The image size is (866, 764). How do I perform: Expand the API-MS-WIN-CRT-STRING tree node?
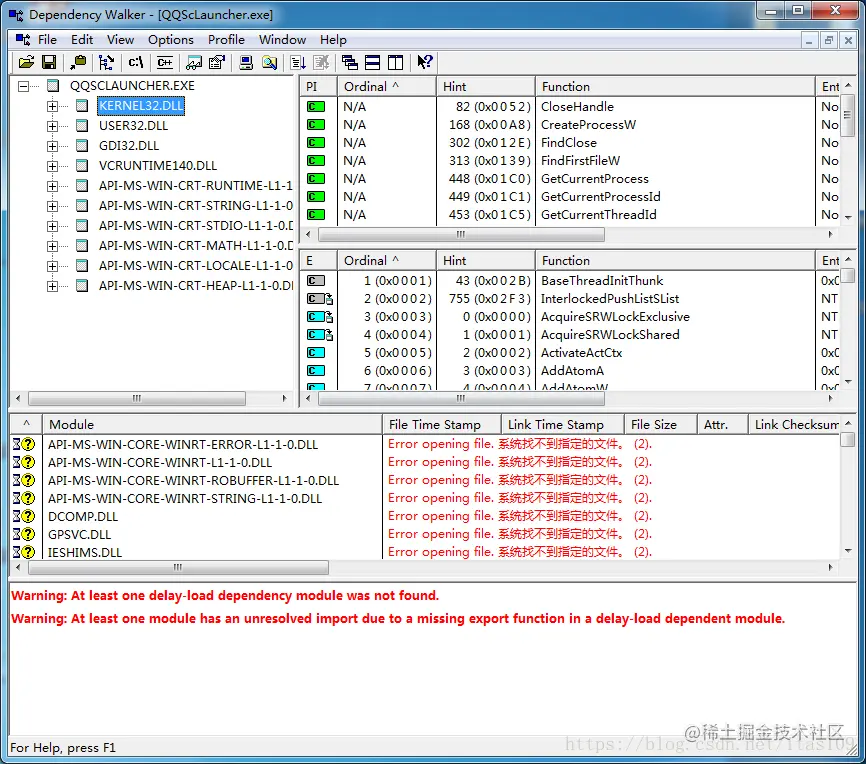pyautogui.click(x=52, y=206)
